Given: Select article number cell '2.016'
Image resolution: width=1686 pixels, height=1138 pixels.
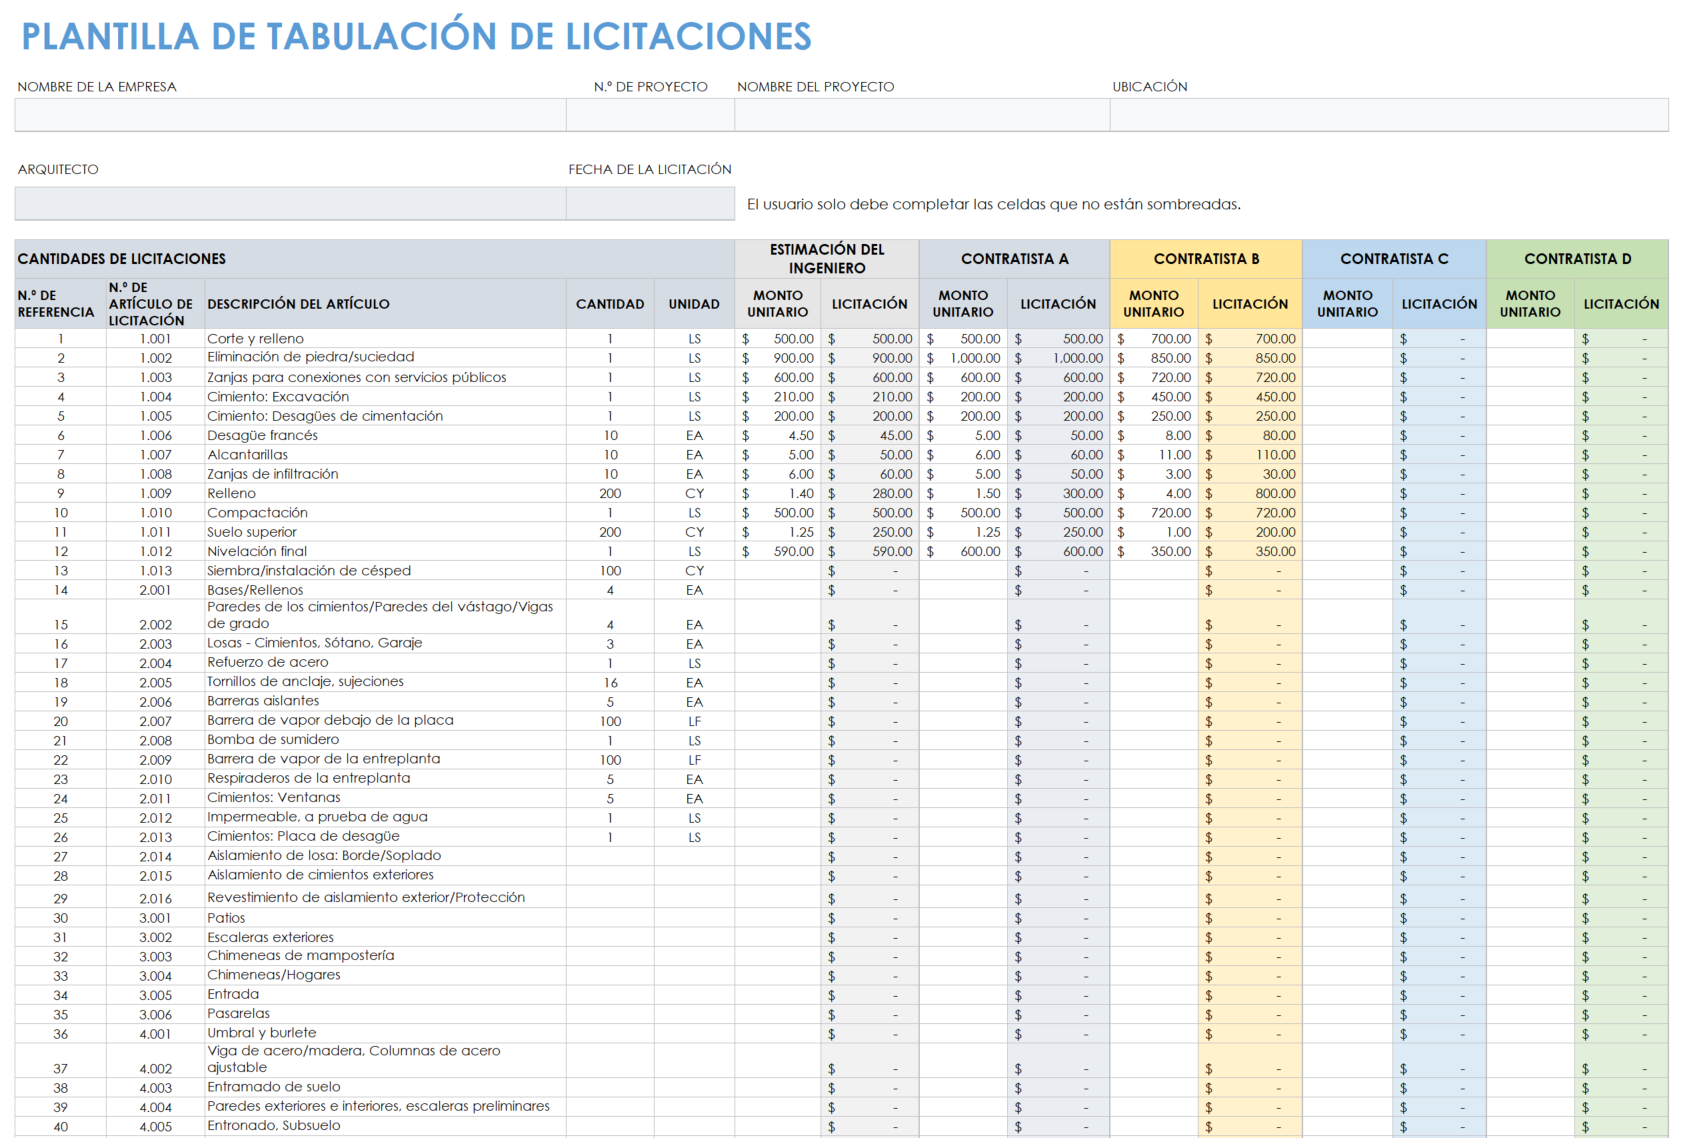Looking at the screenshot, I should (155, 898).
